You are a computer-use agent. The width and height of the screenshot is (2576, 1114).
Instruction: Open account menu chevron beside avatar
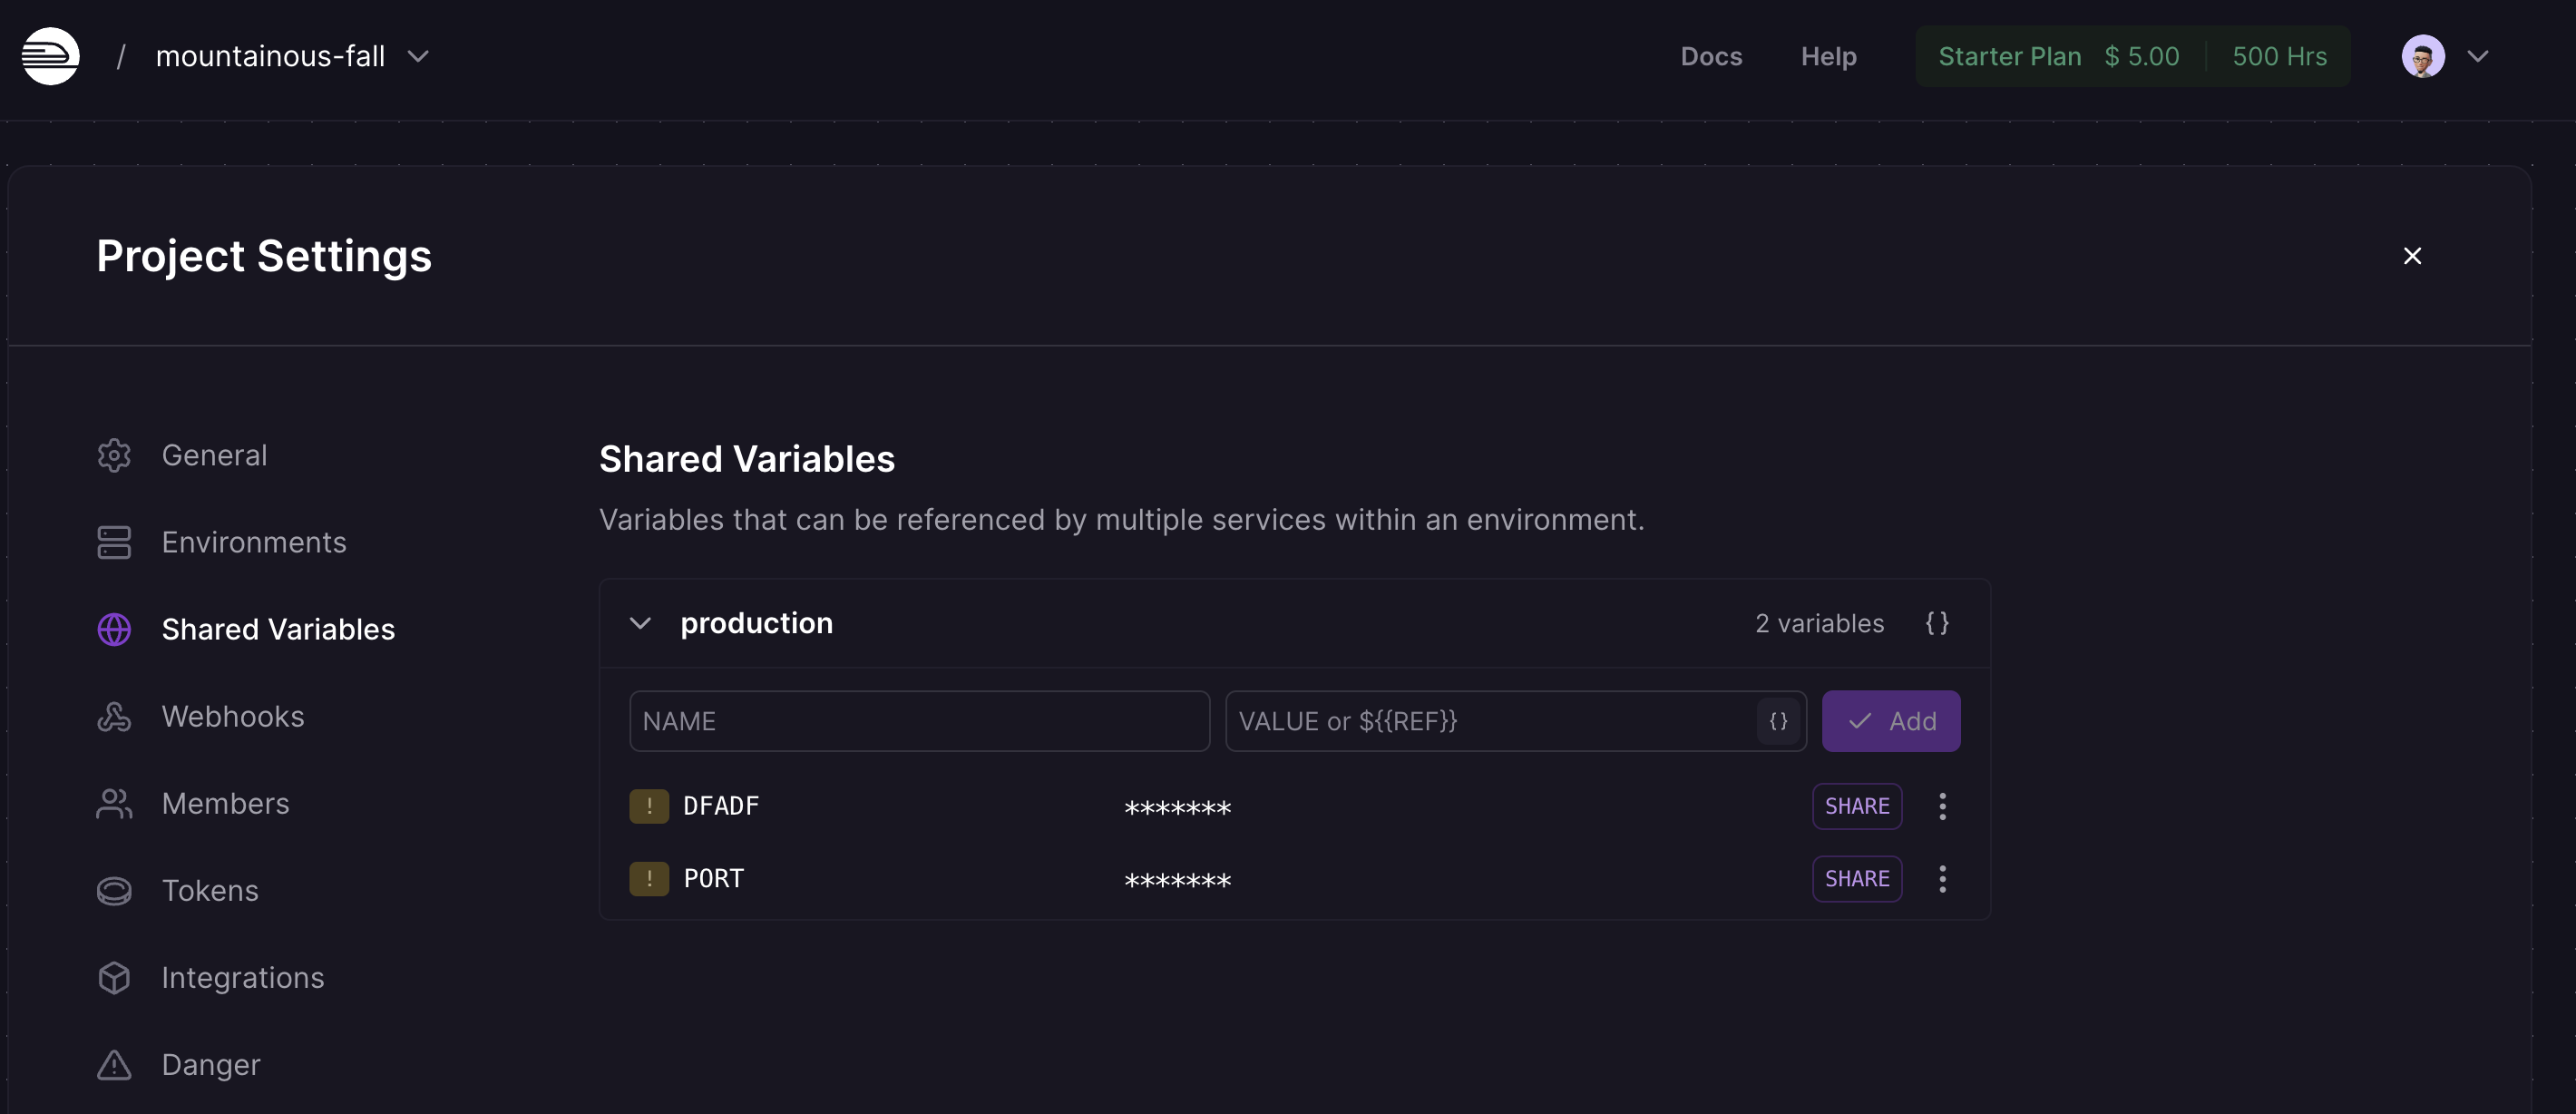(x=2477, y=56)
